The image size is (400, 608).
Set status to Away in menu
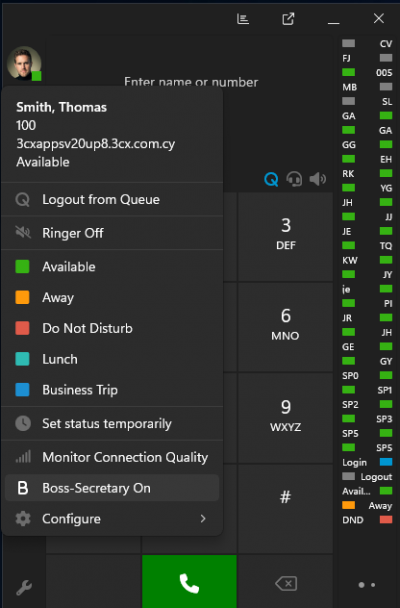(112, 297)
